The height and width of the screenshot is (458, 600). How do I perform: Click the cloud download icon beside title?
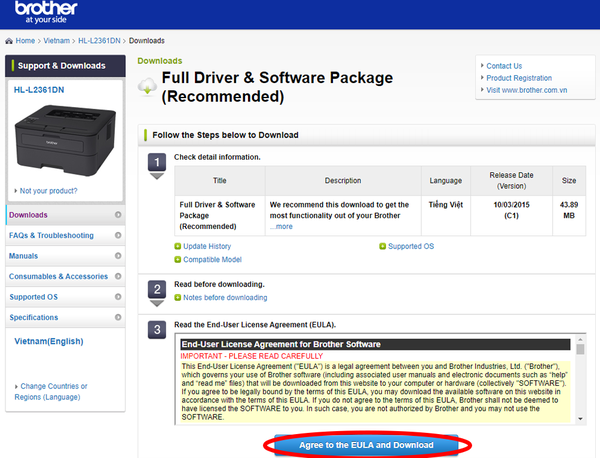coord(147,87)
